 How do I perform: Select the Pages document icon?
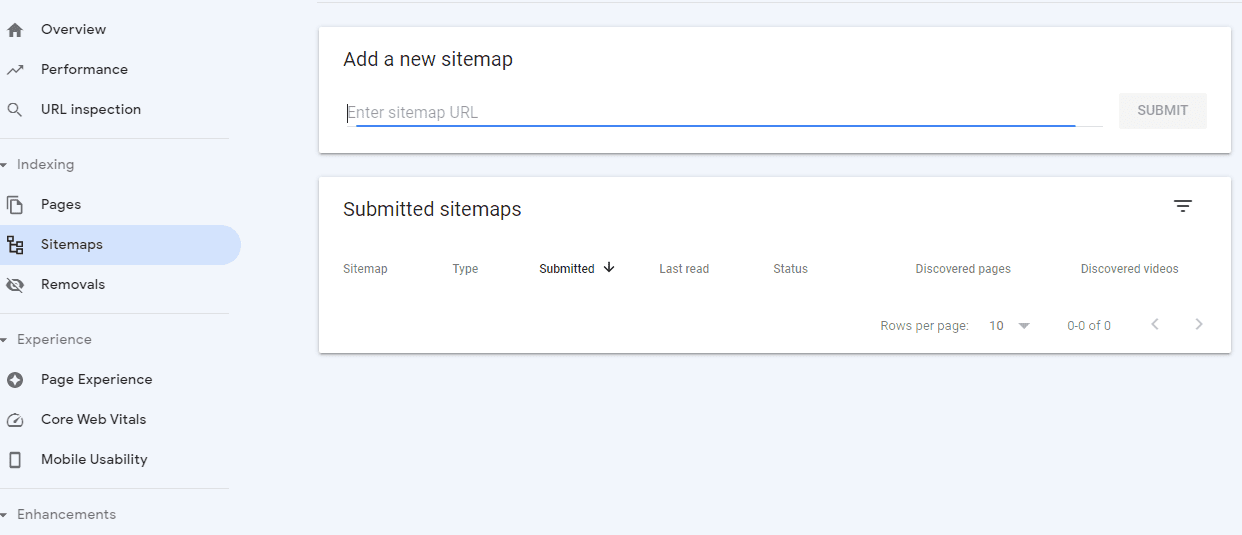pyautogui.click(x=15, y=205)
